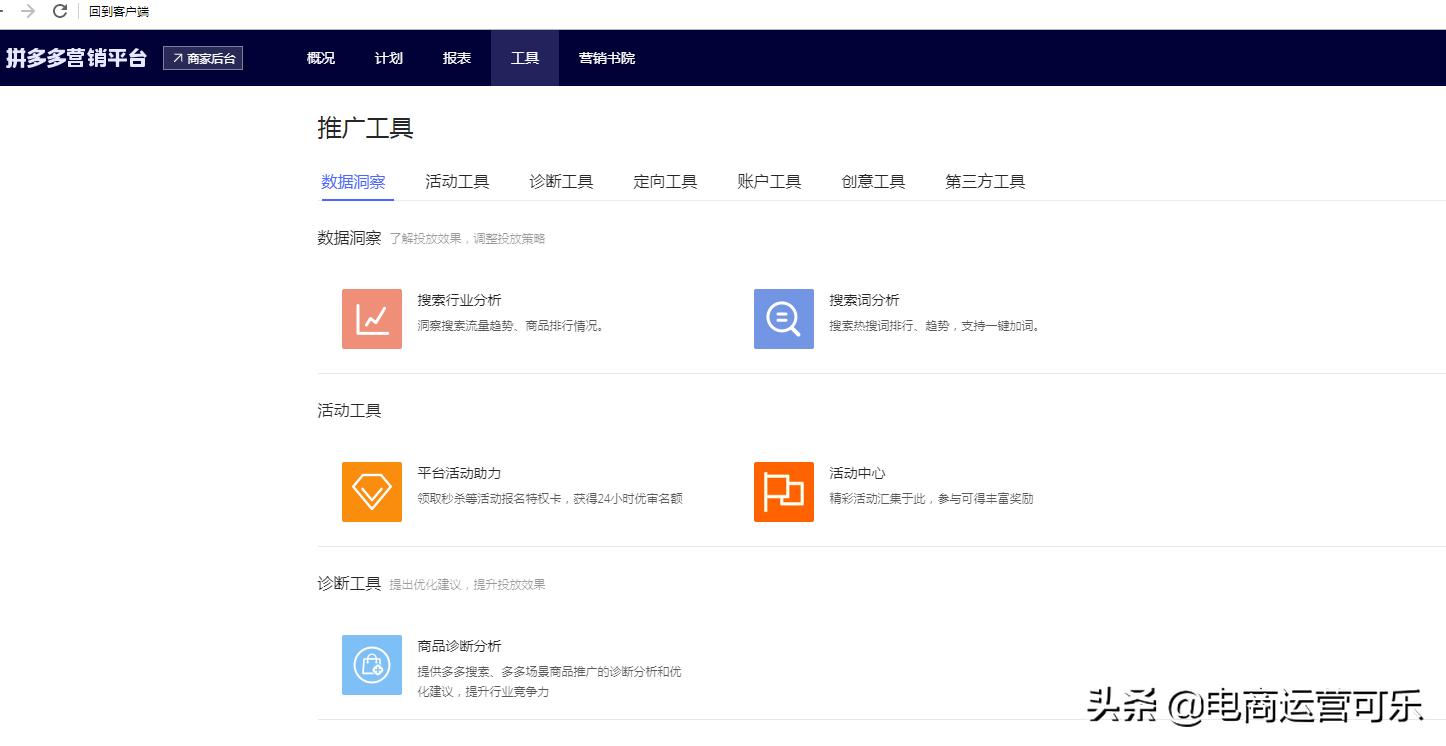The height and width of the screenshot is (746, 1446).
Task: Select the 概况 menu item
Action: pyautogui.click(x=319, y=58)
